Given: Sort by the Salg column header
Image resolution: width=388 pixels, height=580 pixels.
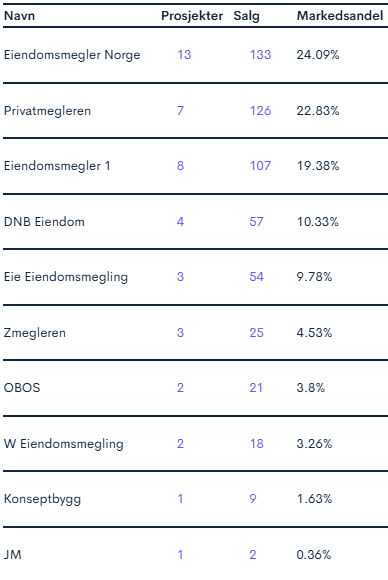Looking at the screenshot, I should point(246,16).
